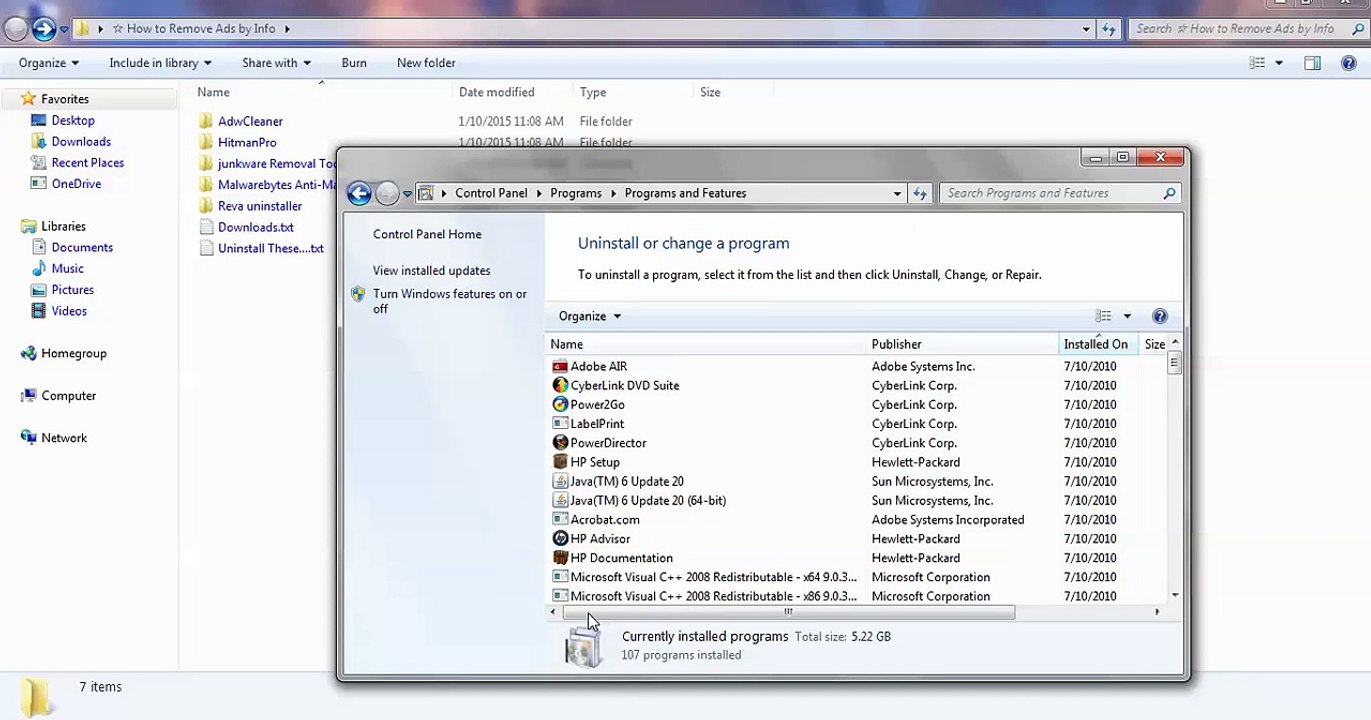Click Control Panel in the breadcrumb path

point(491,193)
